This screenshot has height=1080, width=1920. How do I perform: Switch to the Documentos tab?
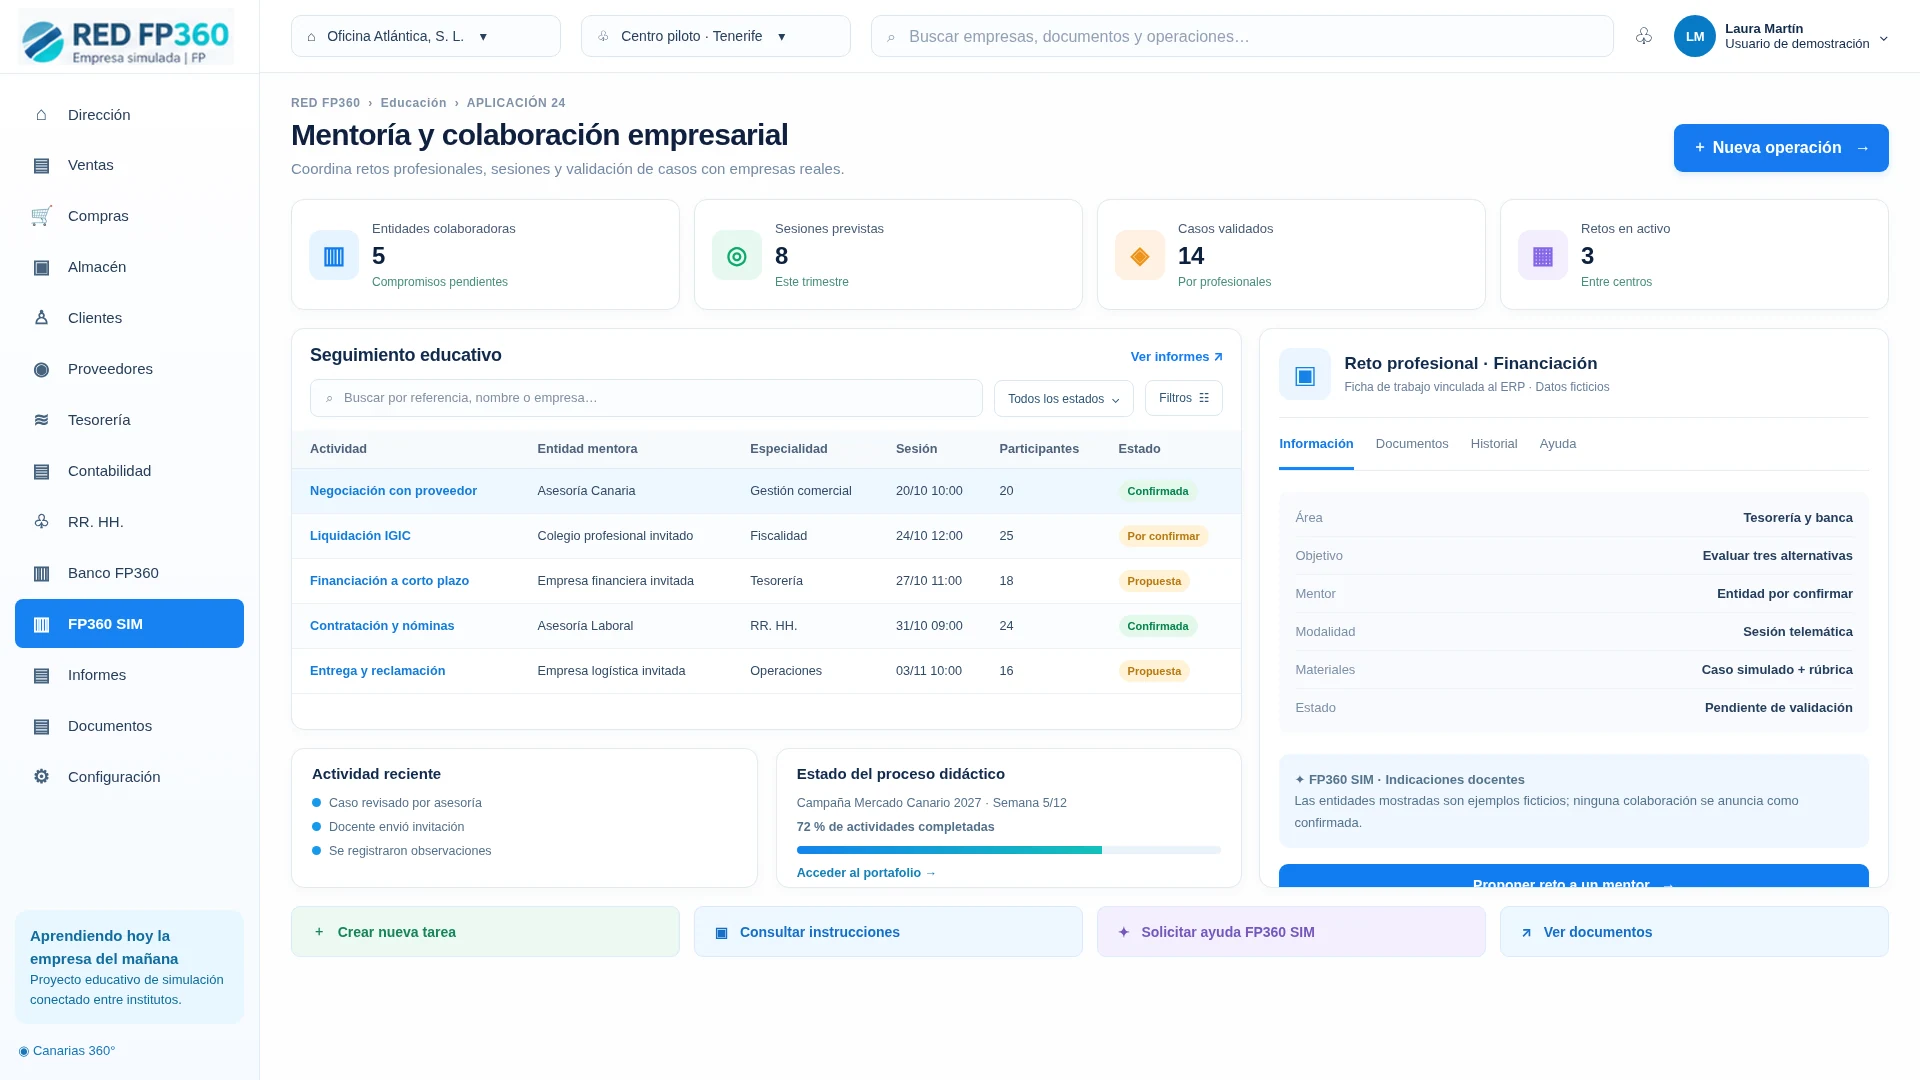click(x=1412, y=444)
